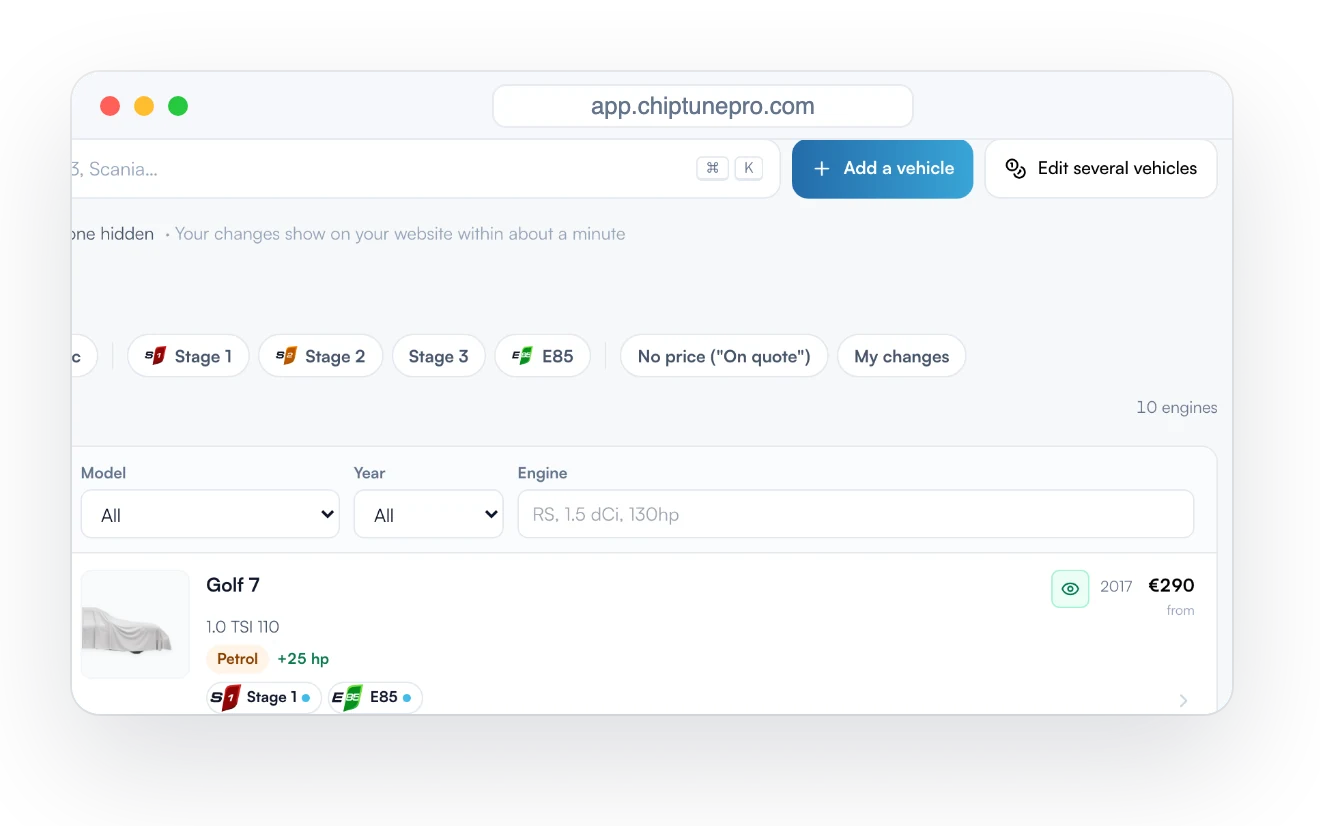Filter by Stage 2
1320x826 pixels.
[320, 356]
